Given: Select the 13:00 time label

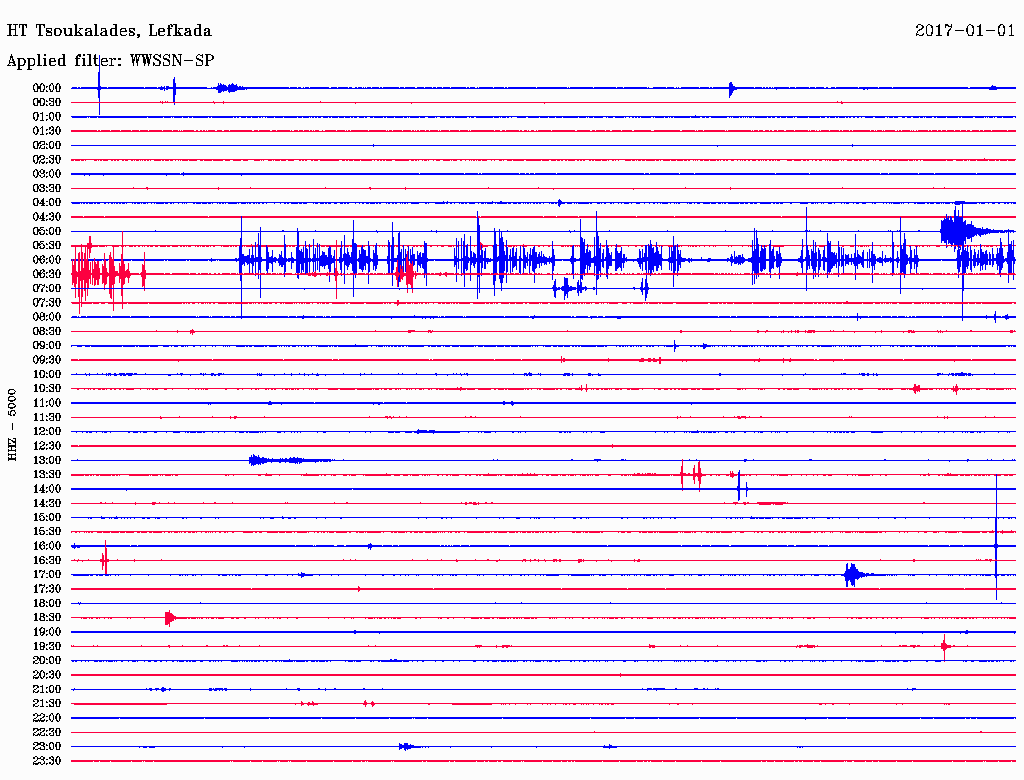Looking at the screenshot, I should (46, 461).
